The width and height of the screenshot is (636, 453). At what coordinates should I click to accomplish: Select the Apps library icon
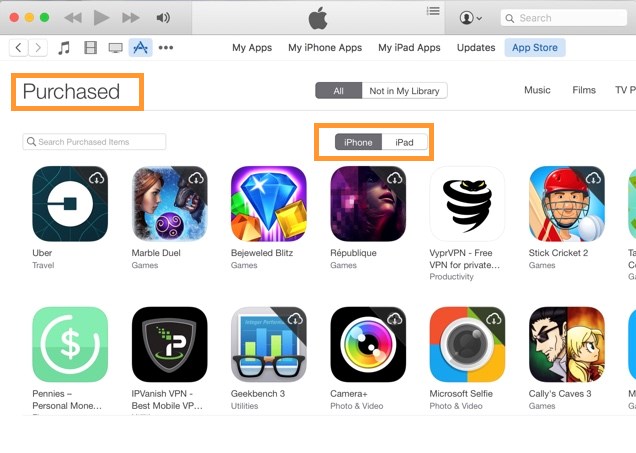coord(140,48)
